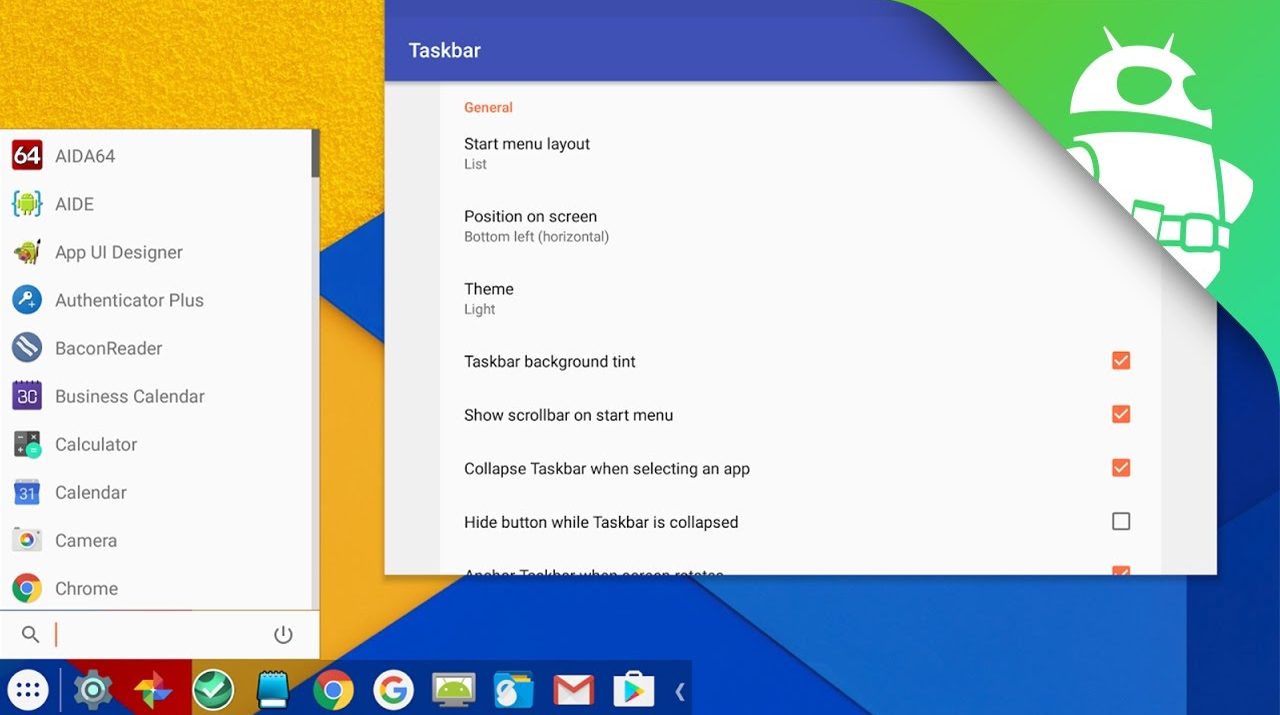Image resolution: width=1280 pixels, height=715 pixels.
Task: Click the power icon in start menu
Action: point(283,635)
